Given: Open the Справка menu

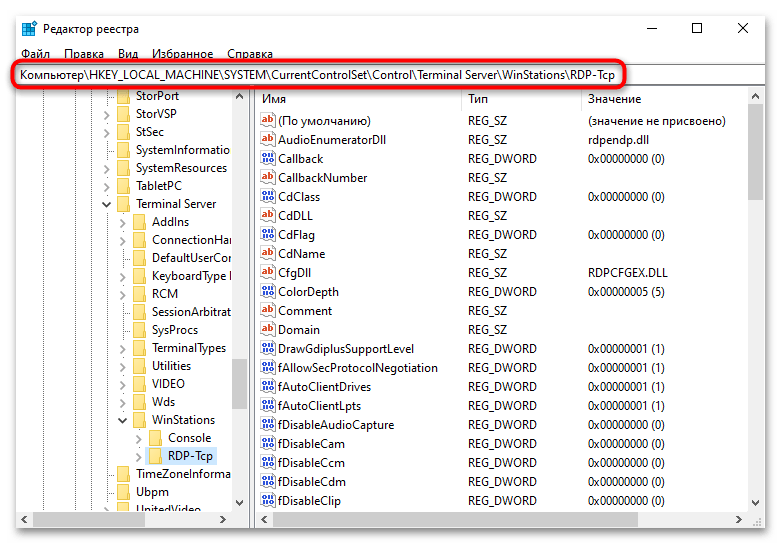Looking at the screenshot, I should pos(250,53).
